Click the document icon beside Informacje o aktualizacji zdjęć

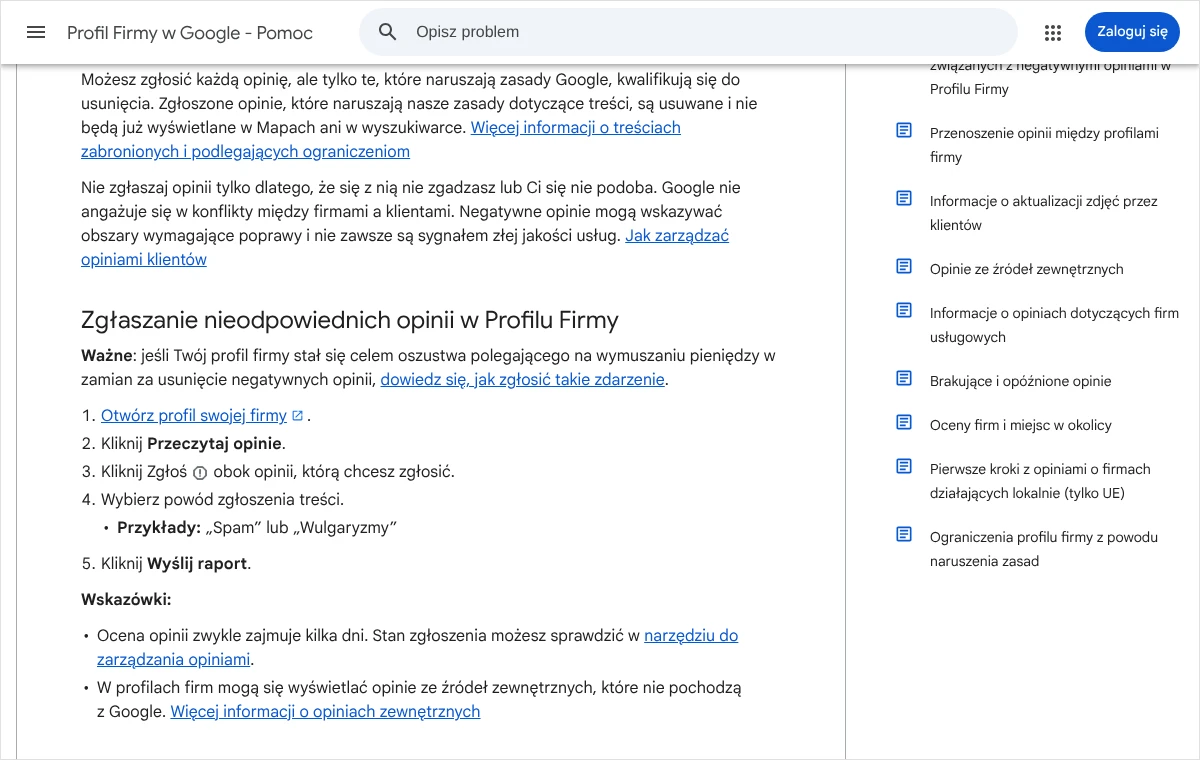pos(904,199)
